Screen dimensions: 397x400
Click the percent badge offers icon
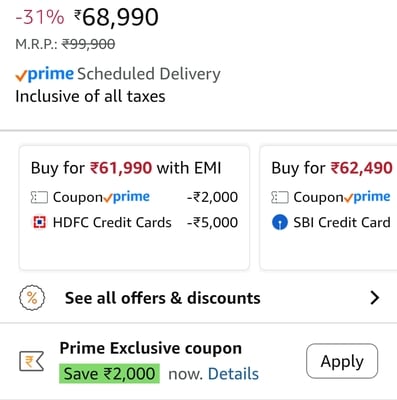click(32, 298)
